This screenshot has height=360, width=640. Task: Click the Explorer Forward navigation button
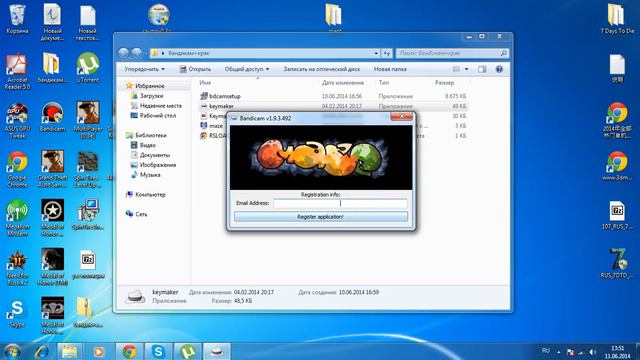coord(137,53)
